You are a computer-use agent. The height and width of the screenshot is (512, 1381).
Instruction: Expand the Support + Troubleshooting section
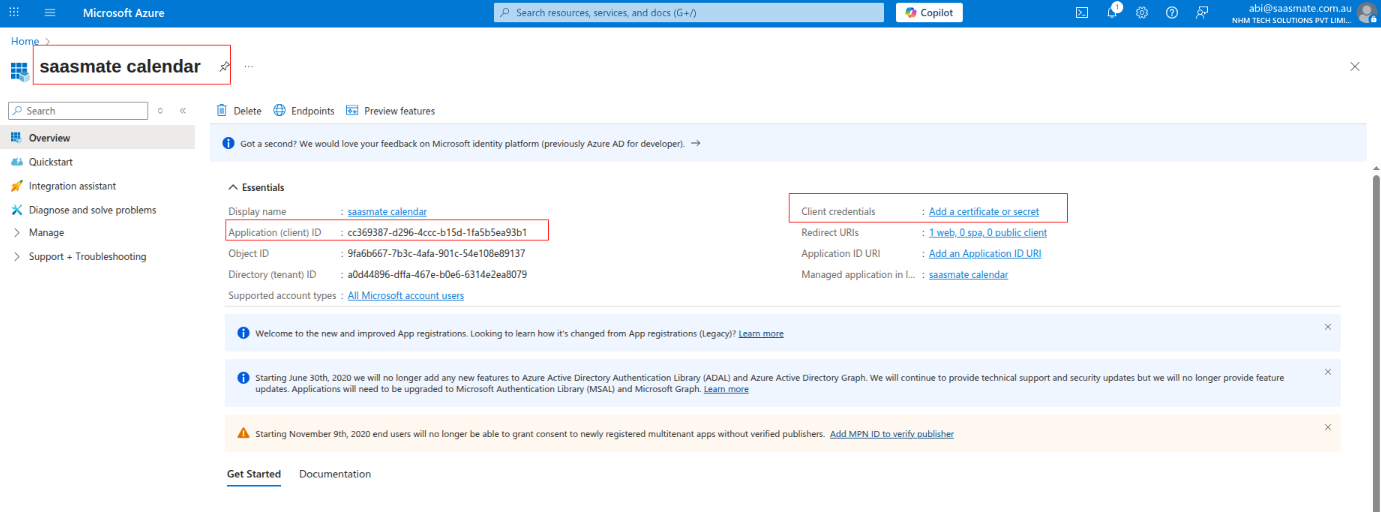coord(87,257)
